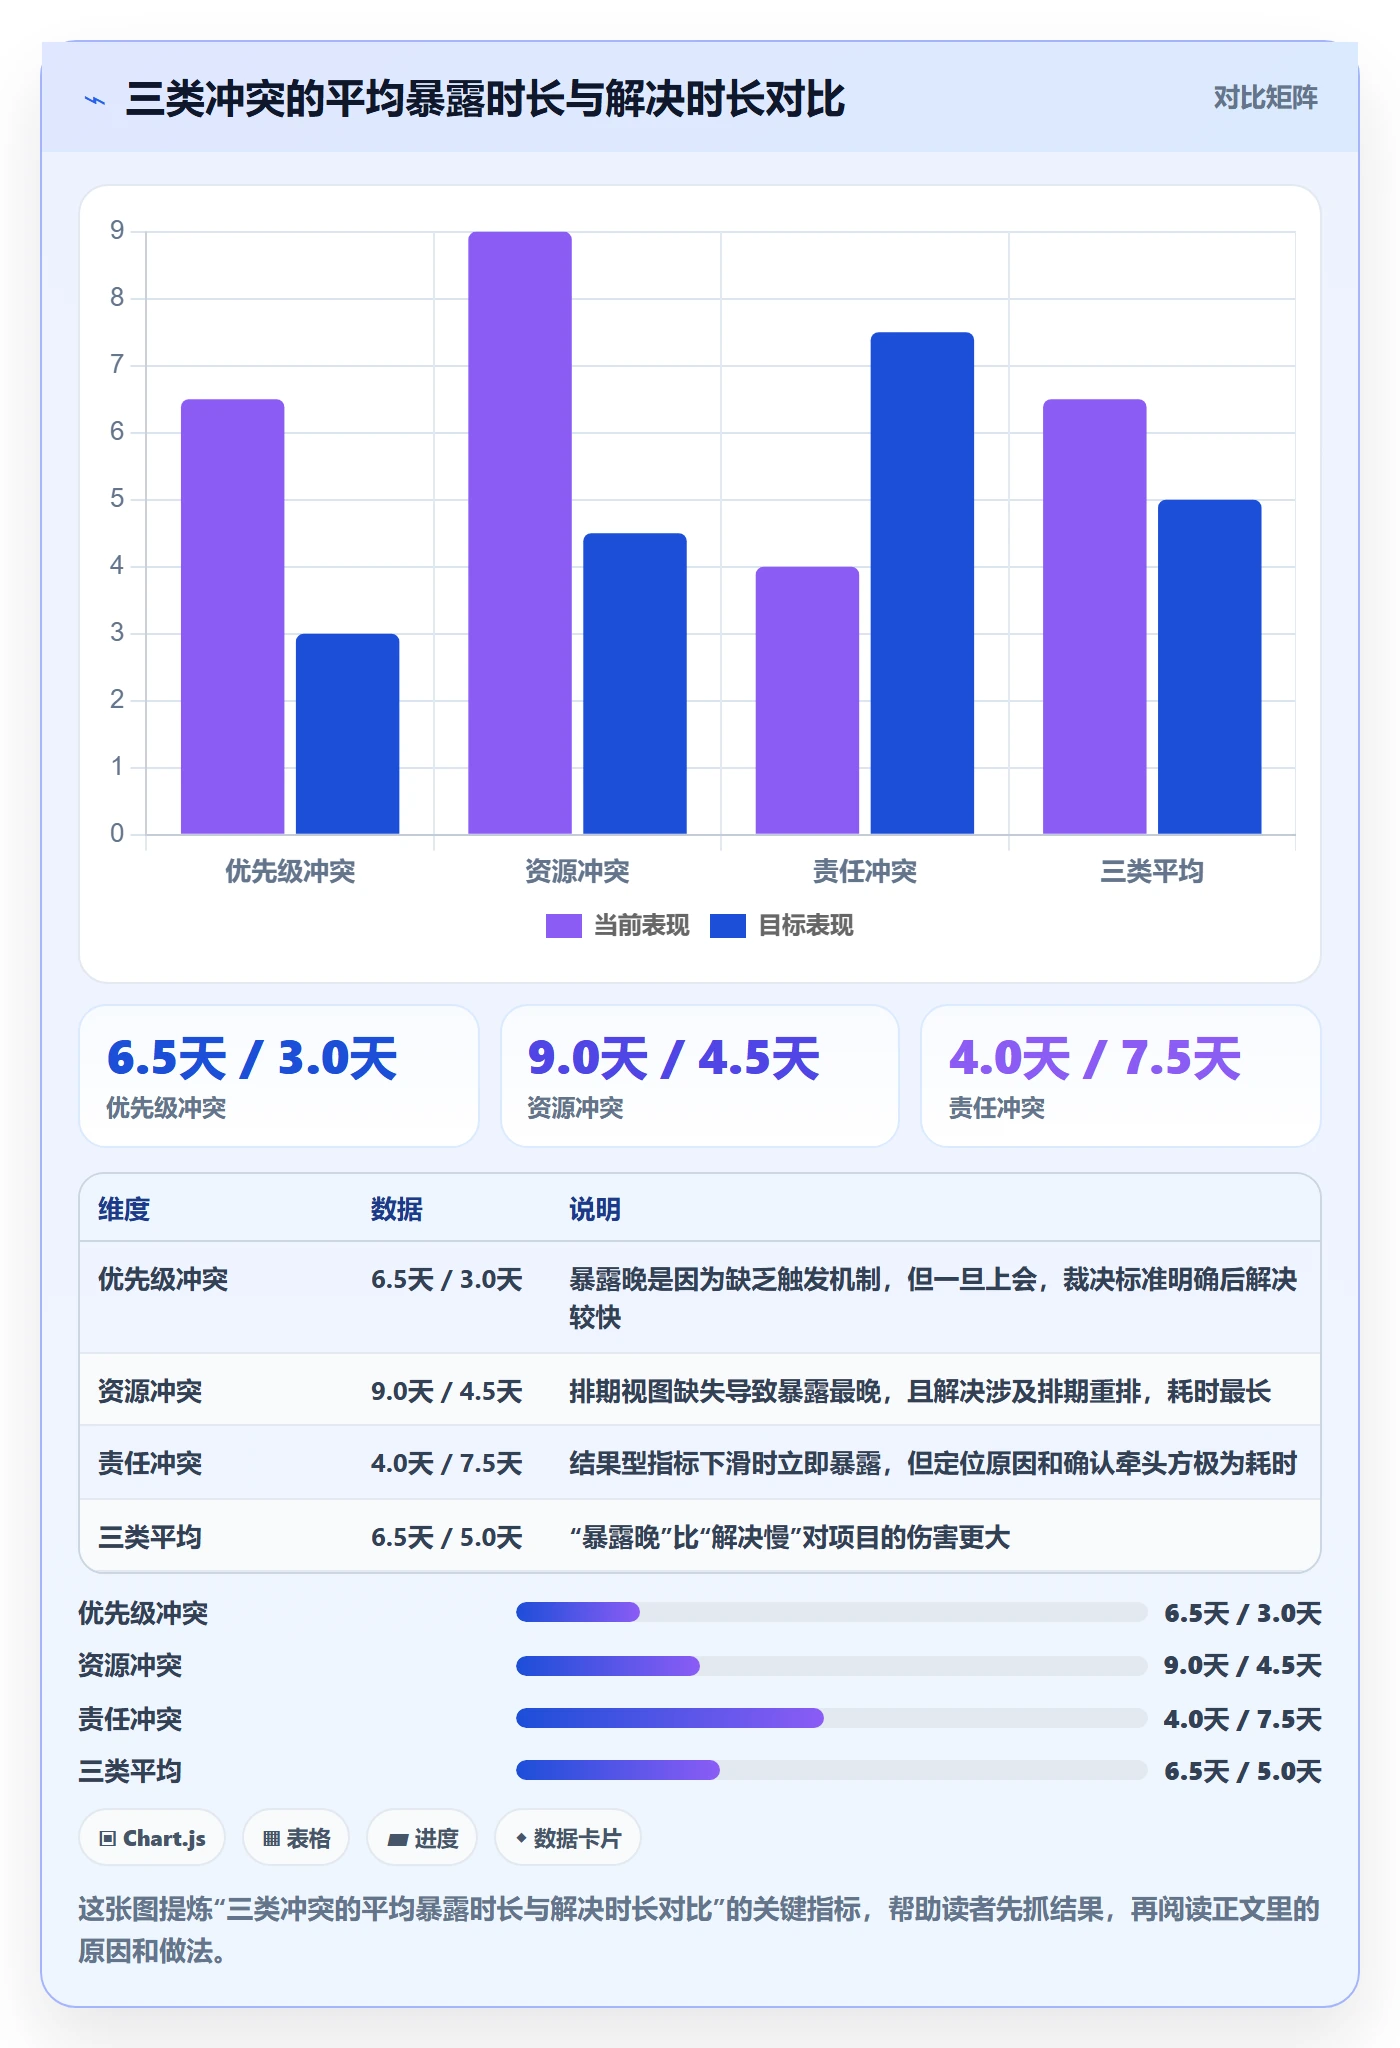Viewport: 1400px width, 2048px height.
Task: Click the purple 责任冲突 current-performance bar
Action: [807, 700]
